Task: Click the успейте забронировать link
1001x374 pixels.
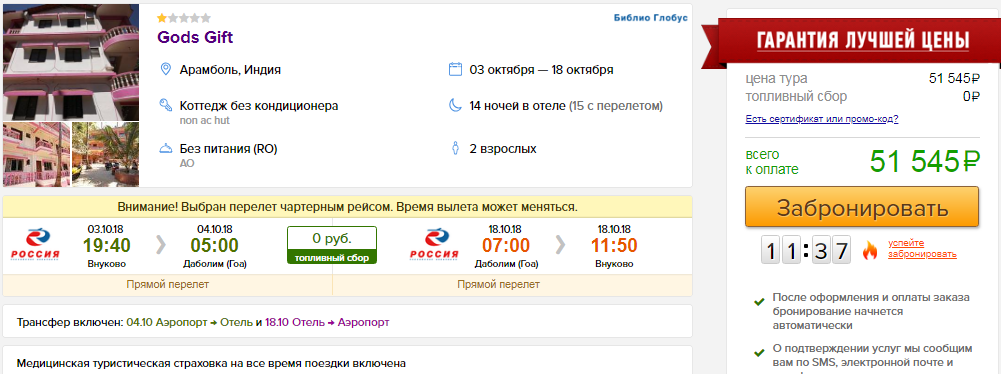Action: coord(922,248)
